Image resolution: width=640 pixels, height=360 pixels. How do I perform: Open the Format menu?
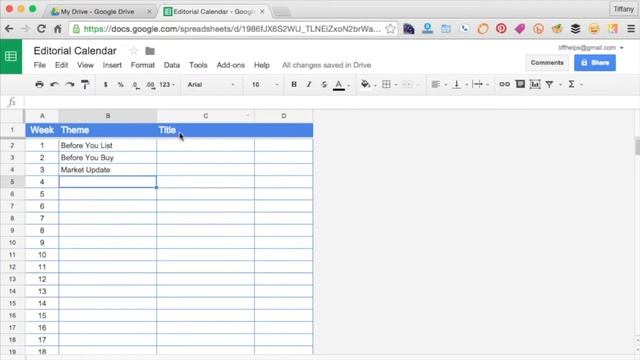click(142, 65)
